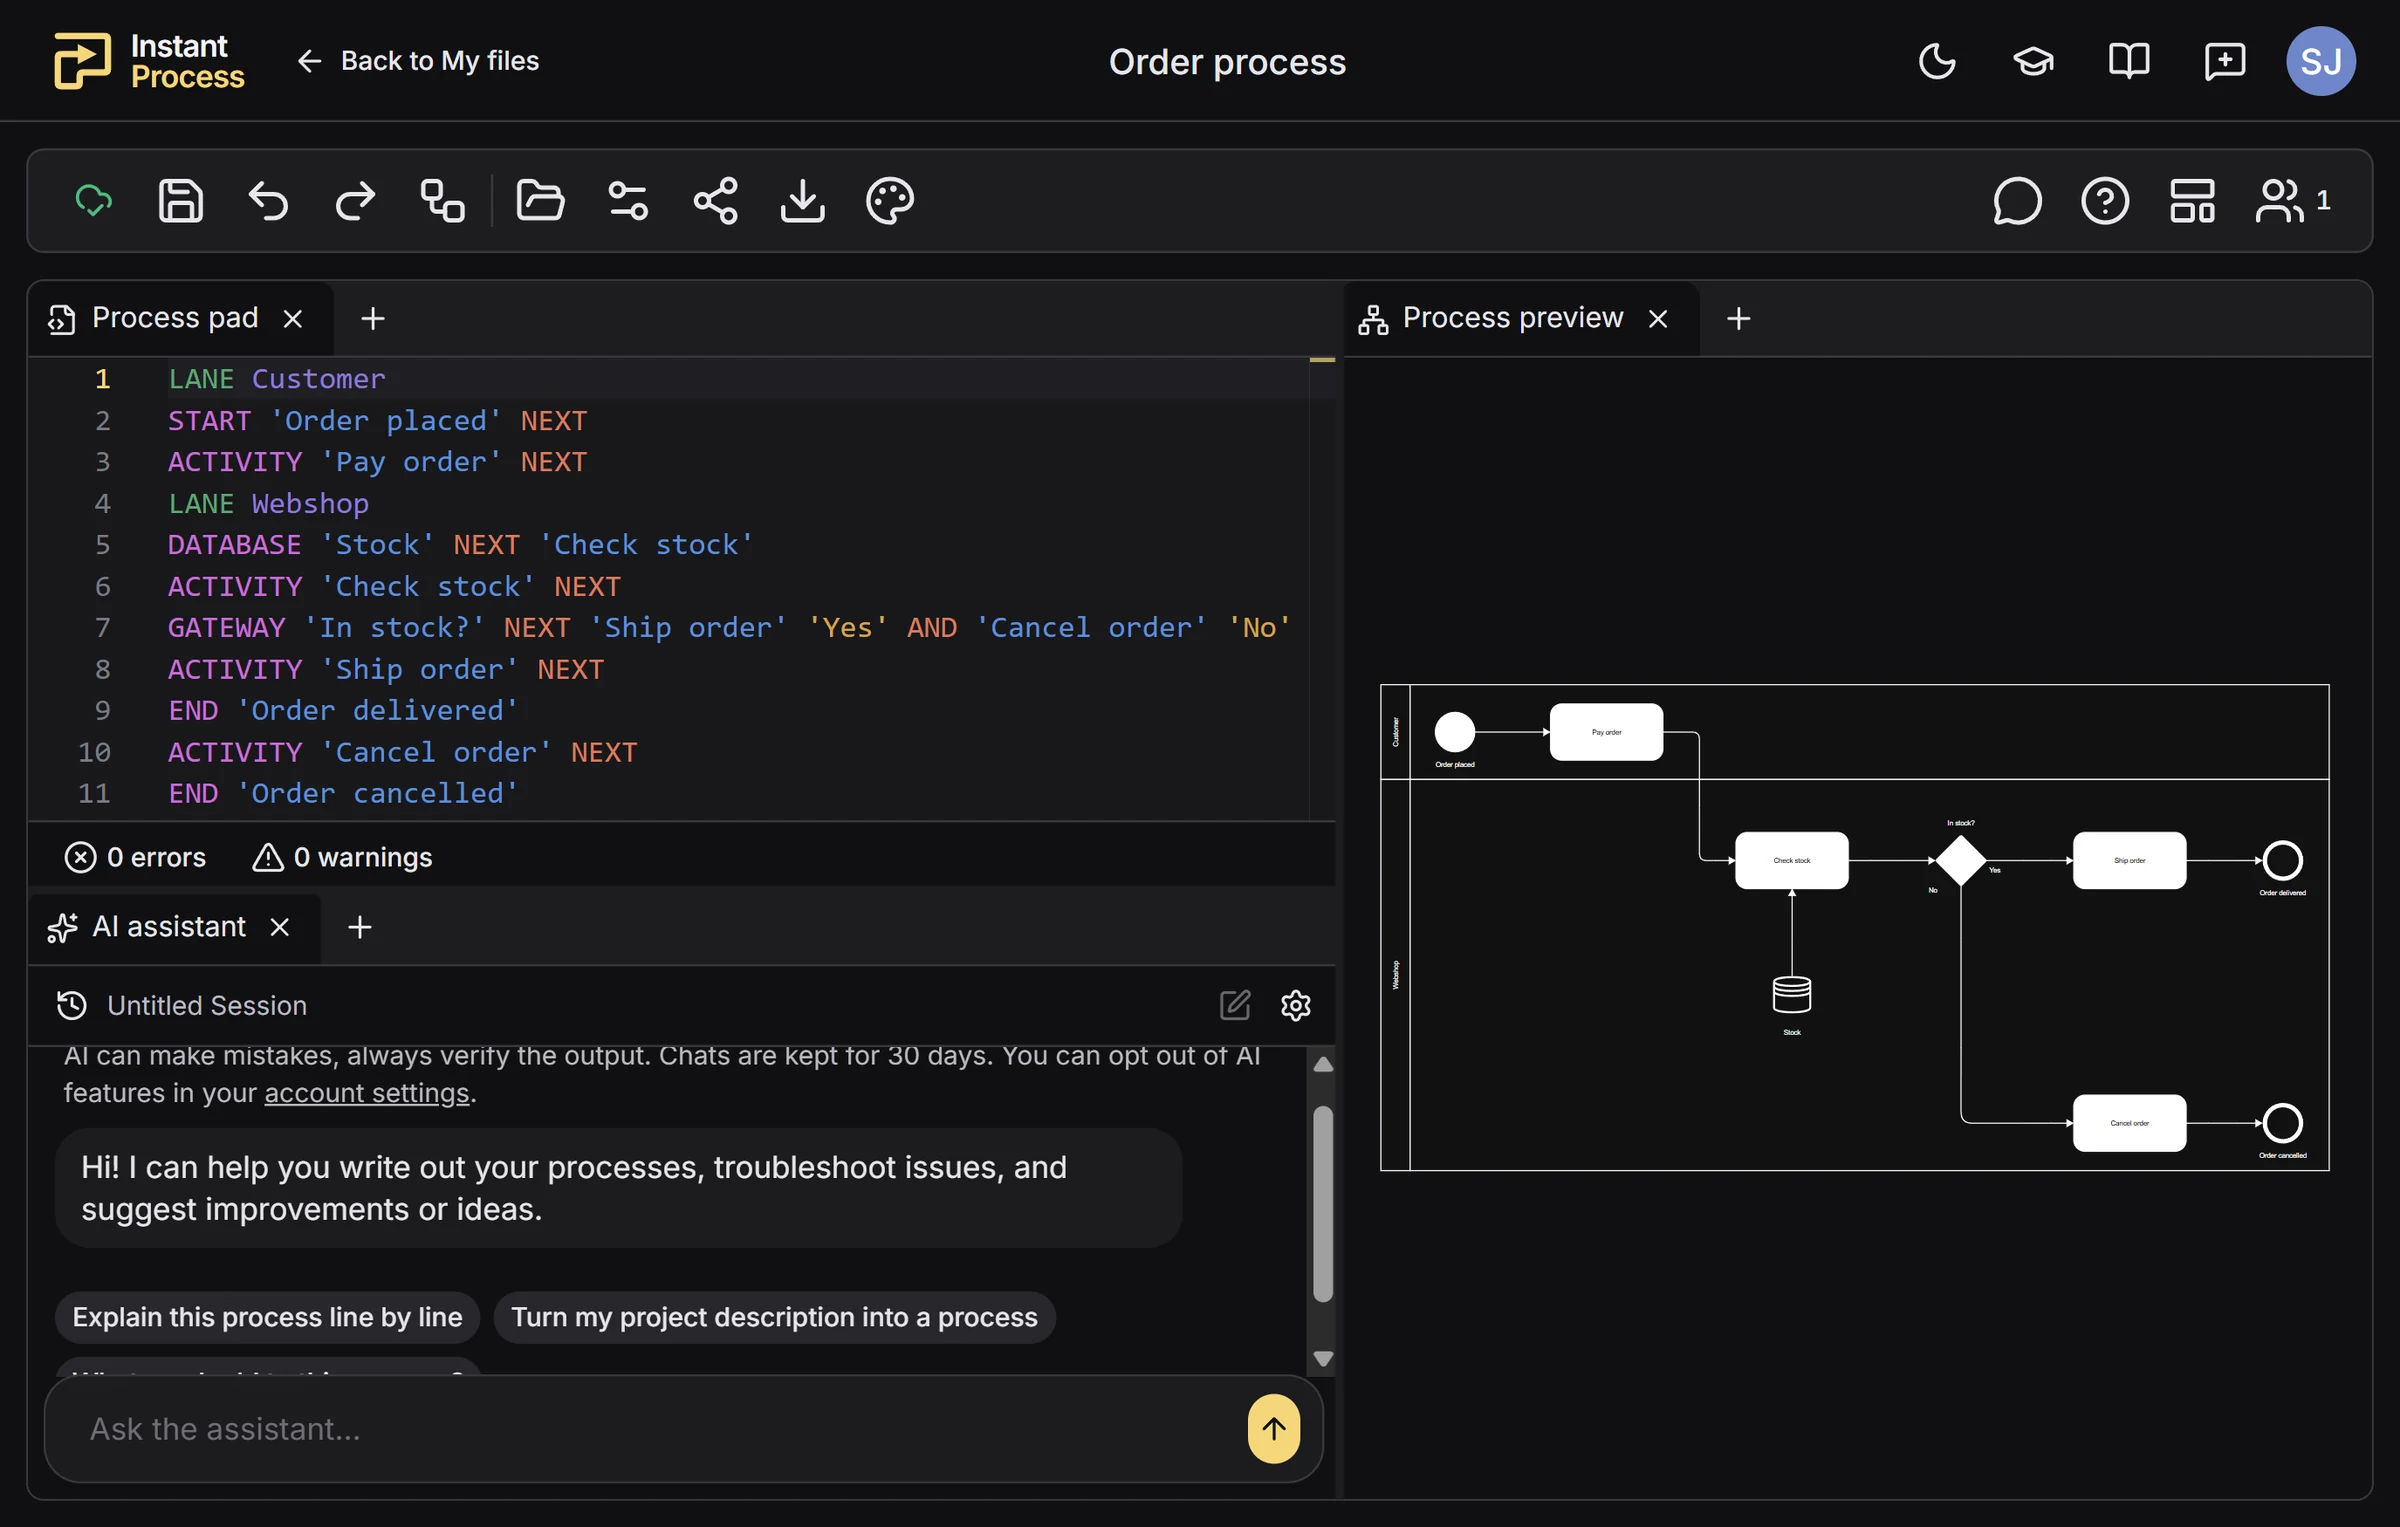Screen dimensions: 2400x1527
Task: Download the process diagram
Action: click(x=802, y=201)
